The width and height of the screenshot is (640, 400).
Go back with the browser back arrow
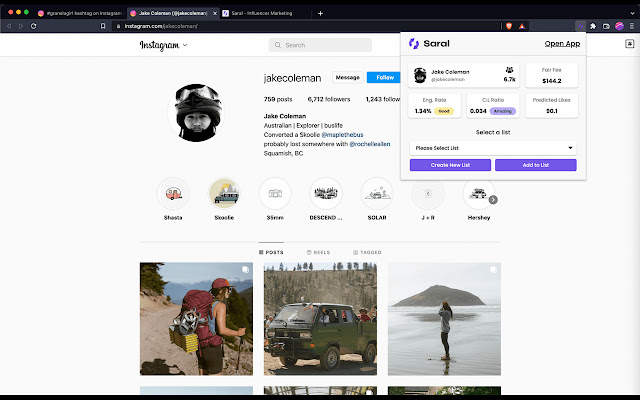click(x=9, y=26)
